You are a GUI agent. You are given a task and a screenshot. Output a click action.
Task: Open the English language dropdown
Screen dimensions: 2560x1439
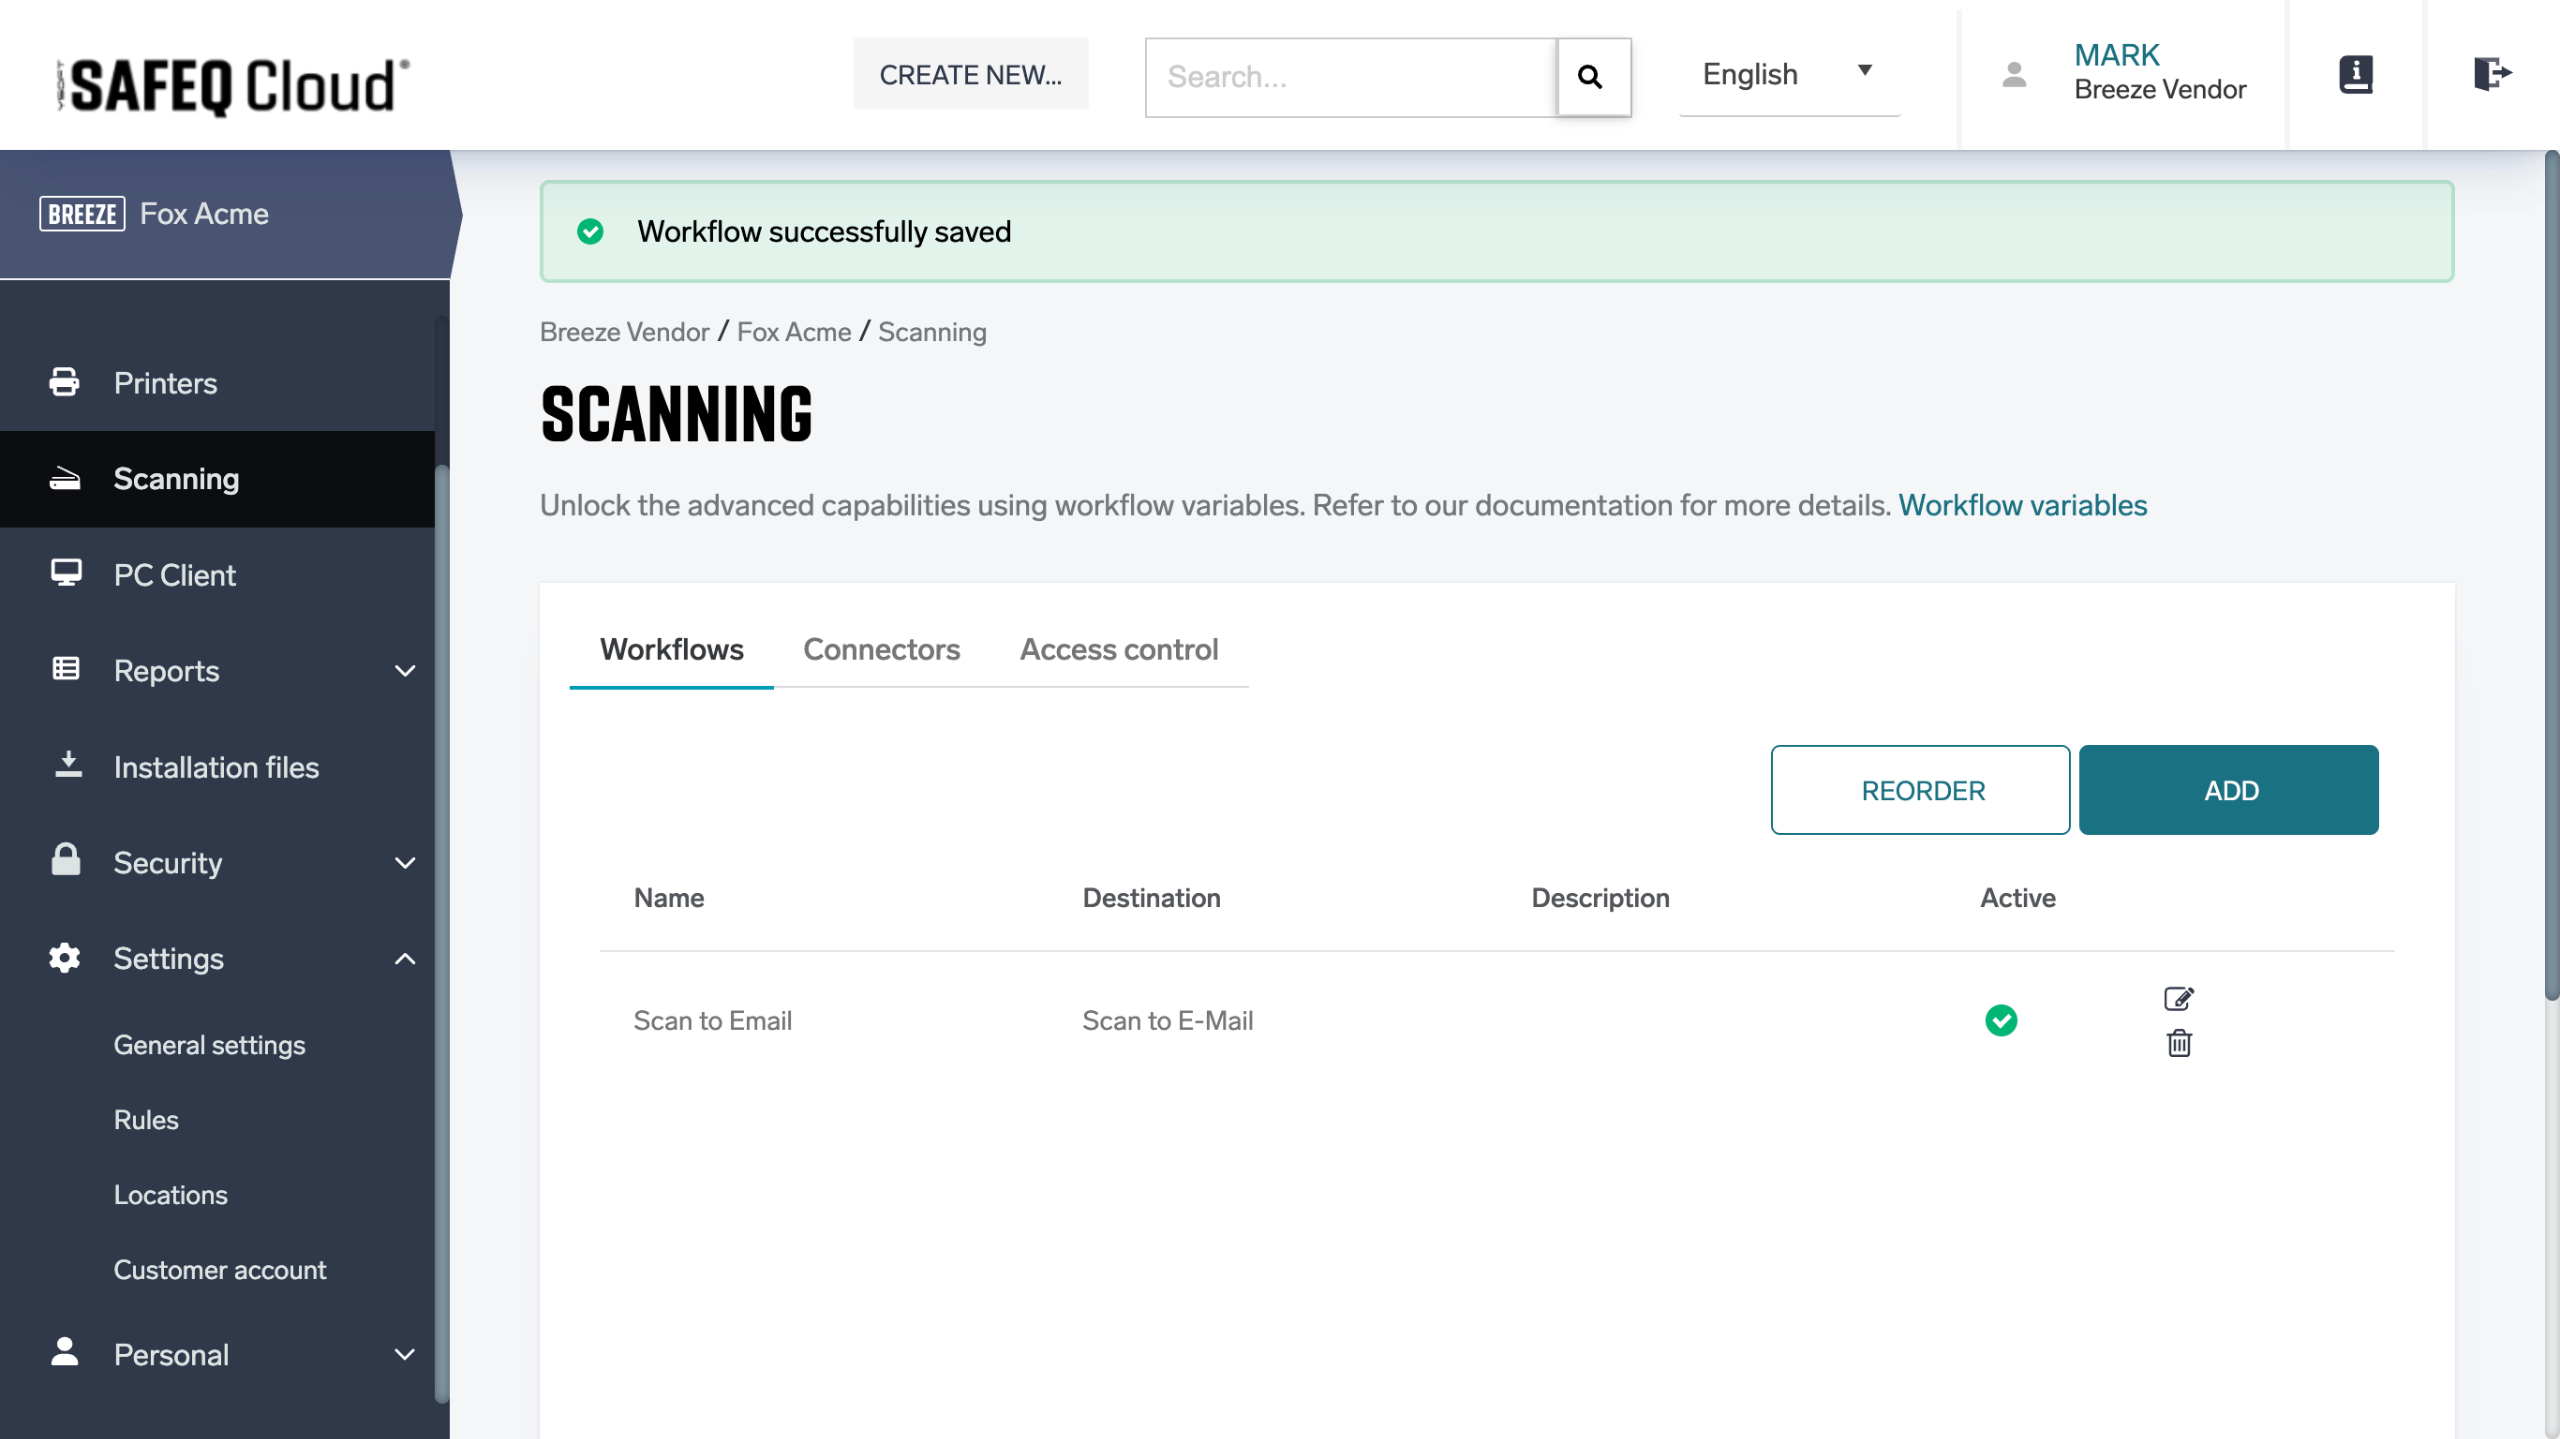click(1788, 75)
